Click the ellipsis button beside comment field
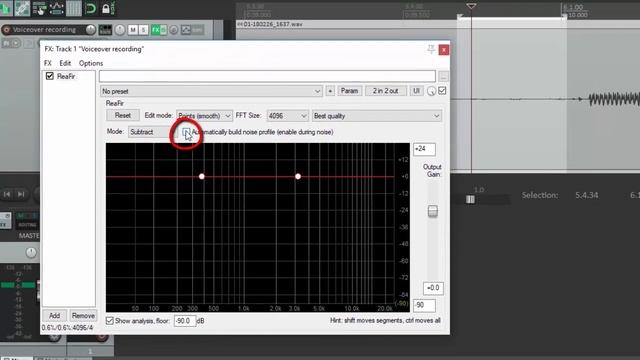The image size is (640, 360). 444,76
